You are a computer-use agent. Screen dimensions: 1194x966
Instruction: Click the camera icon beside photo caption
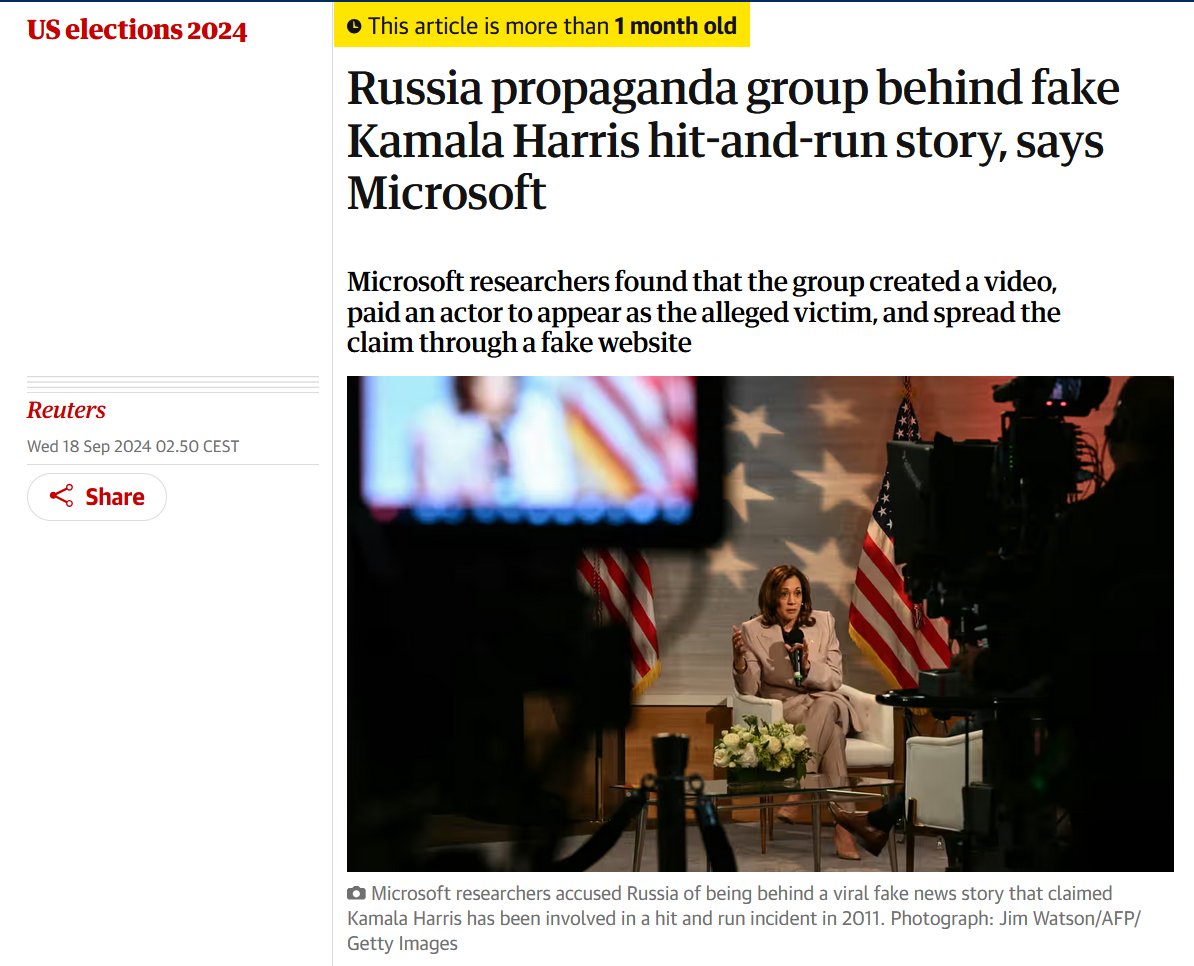pos(356,894)
